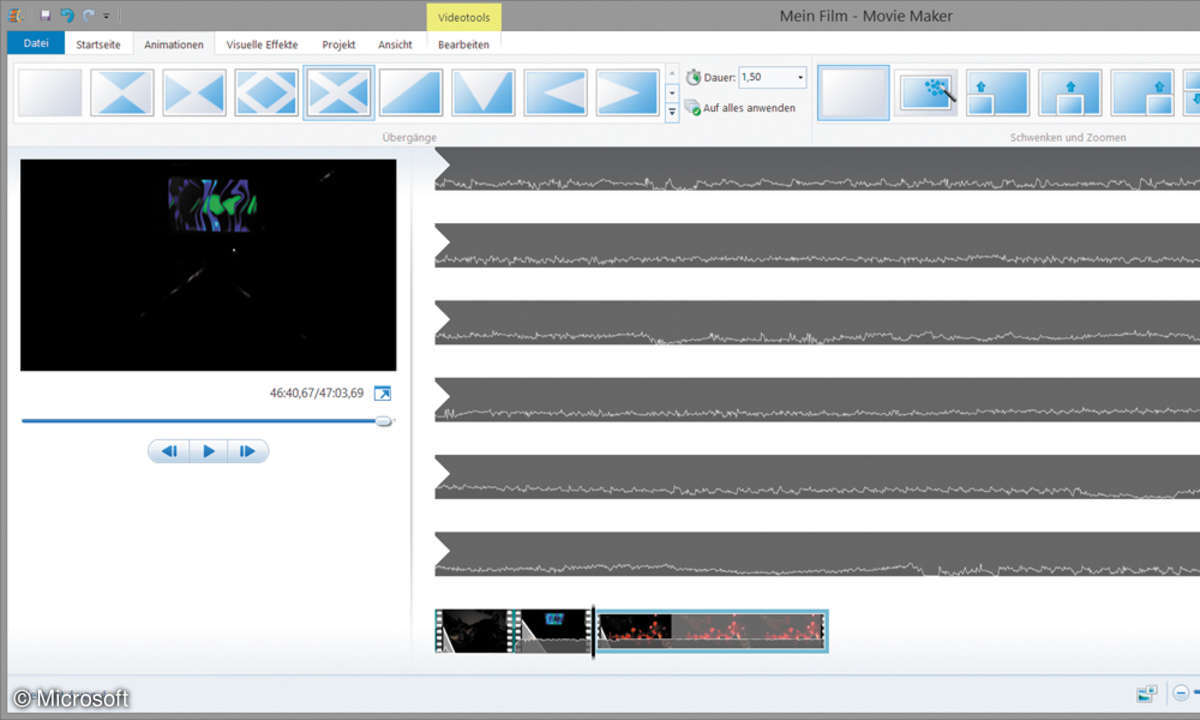Apply the downward V-shaped transition

click(x=483, y=93)
